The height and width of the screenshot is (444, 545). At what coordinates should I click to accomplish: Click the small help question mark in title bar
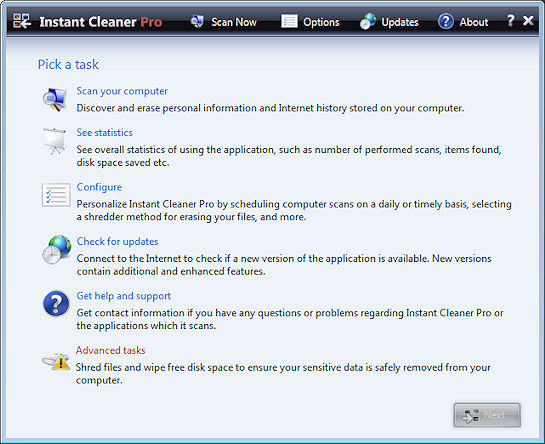[x=510, y=21]
